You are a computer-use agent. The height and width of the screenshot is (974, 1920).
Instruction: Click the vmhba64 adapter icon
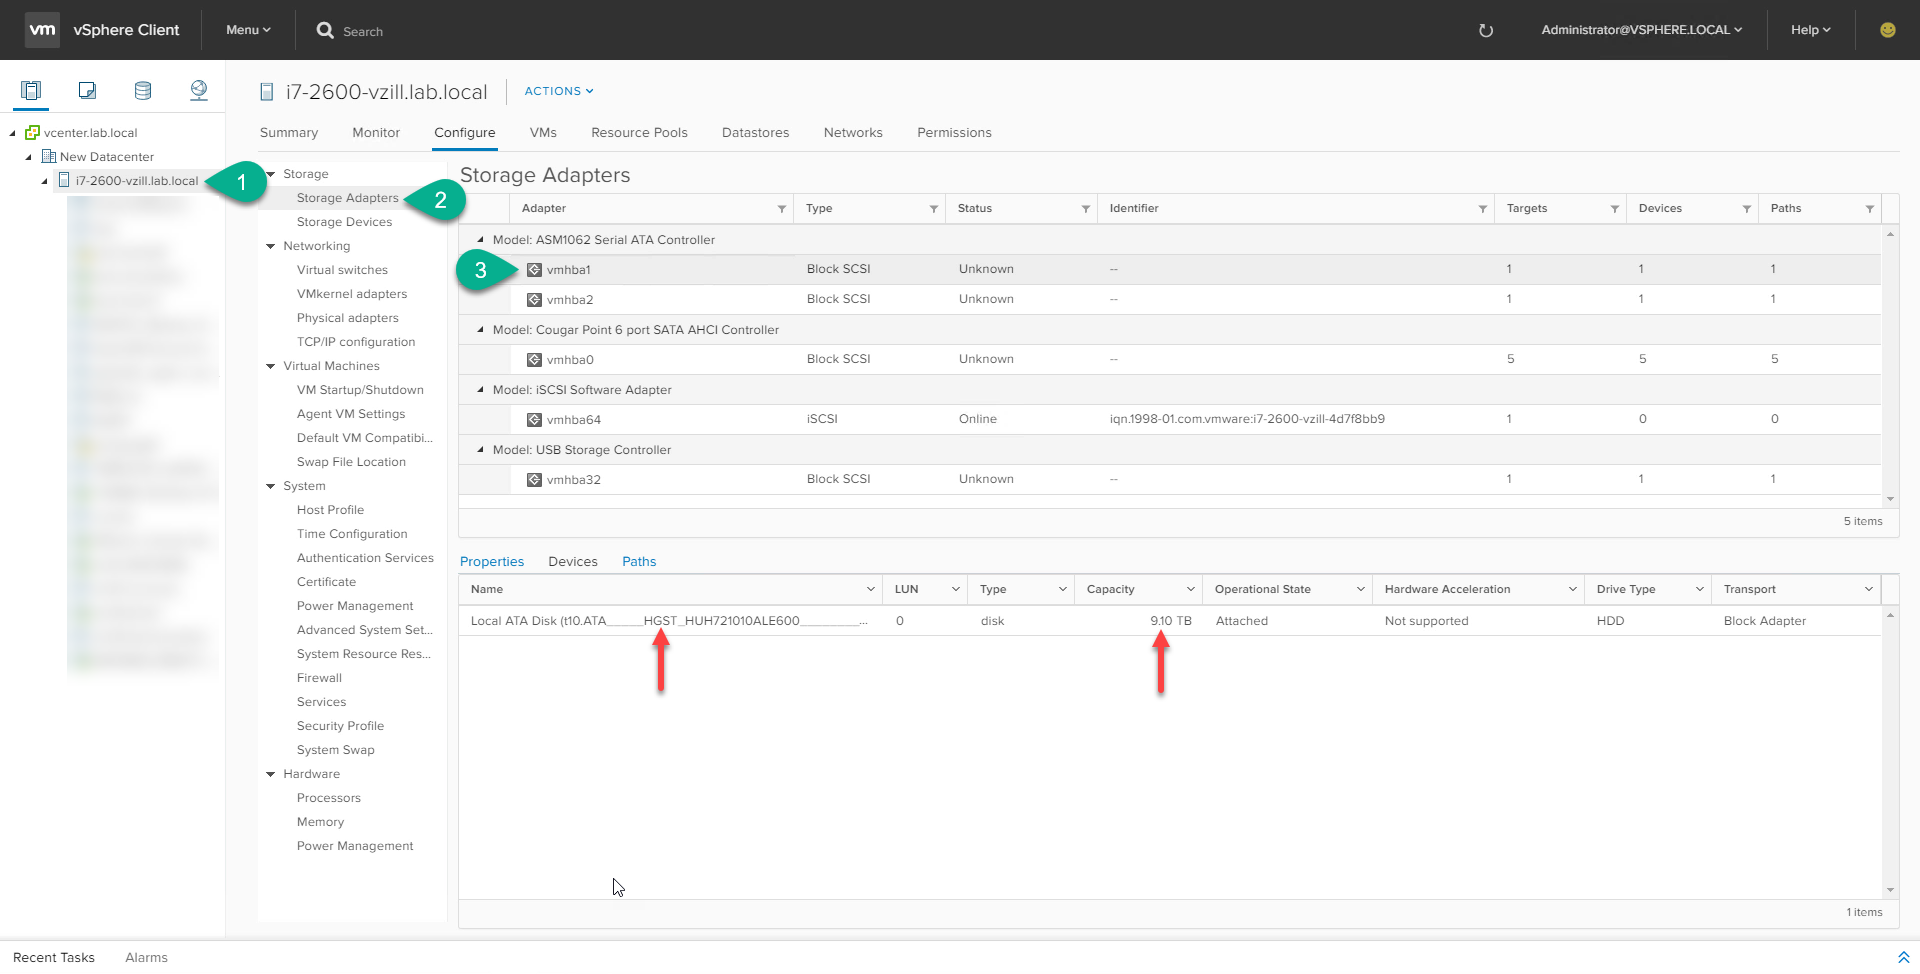pyautogui.click(x=535, y=420)
